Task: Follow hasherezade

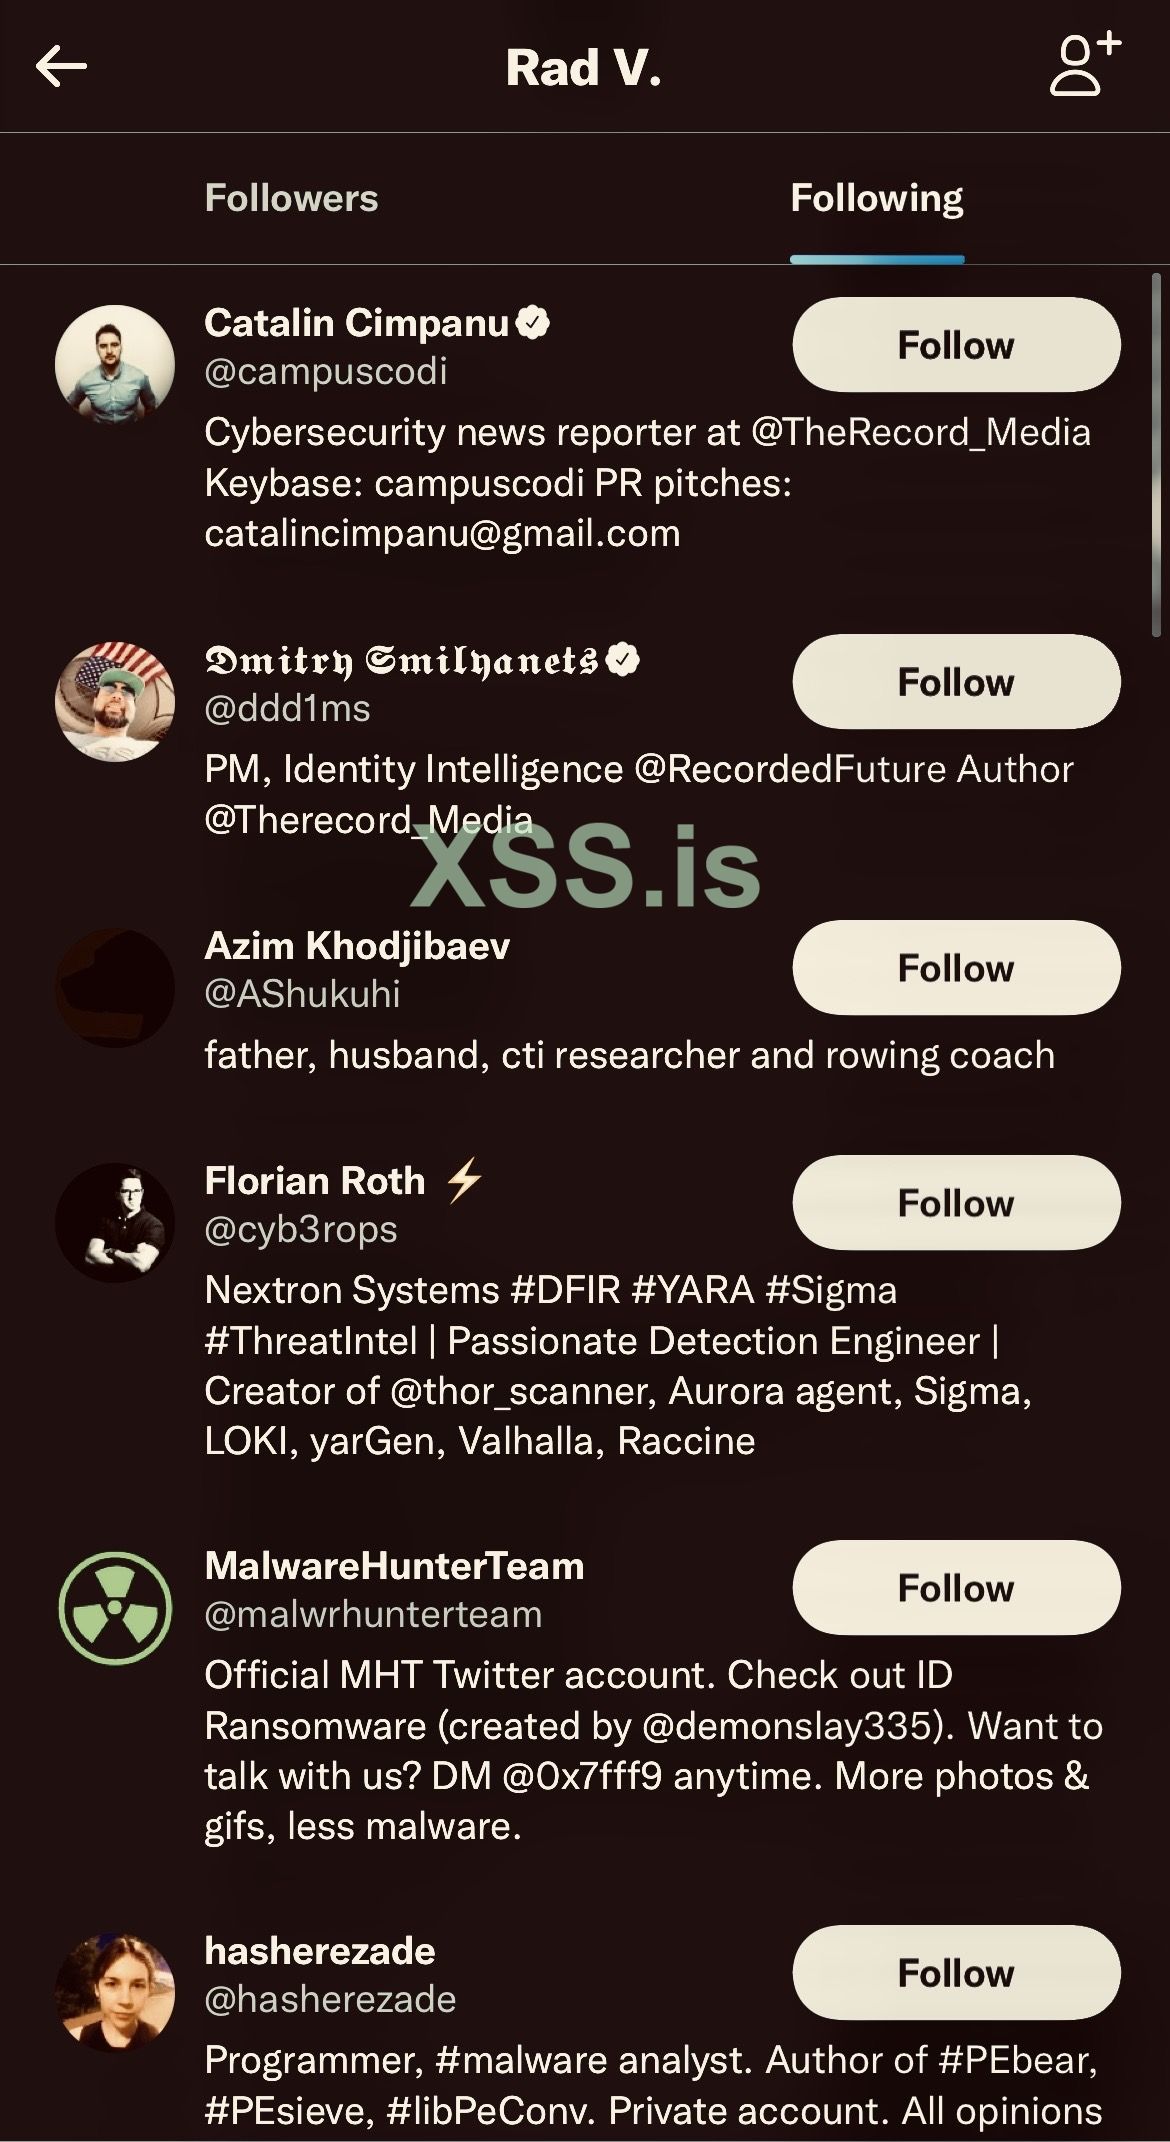Action: [x=955, y=1973]
